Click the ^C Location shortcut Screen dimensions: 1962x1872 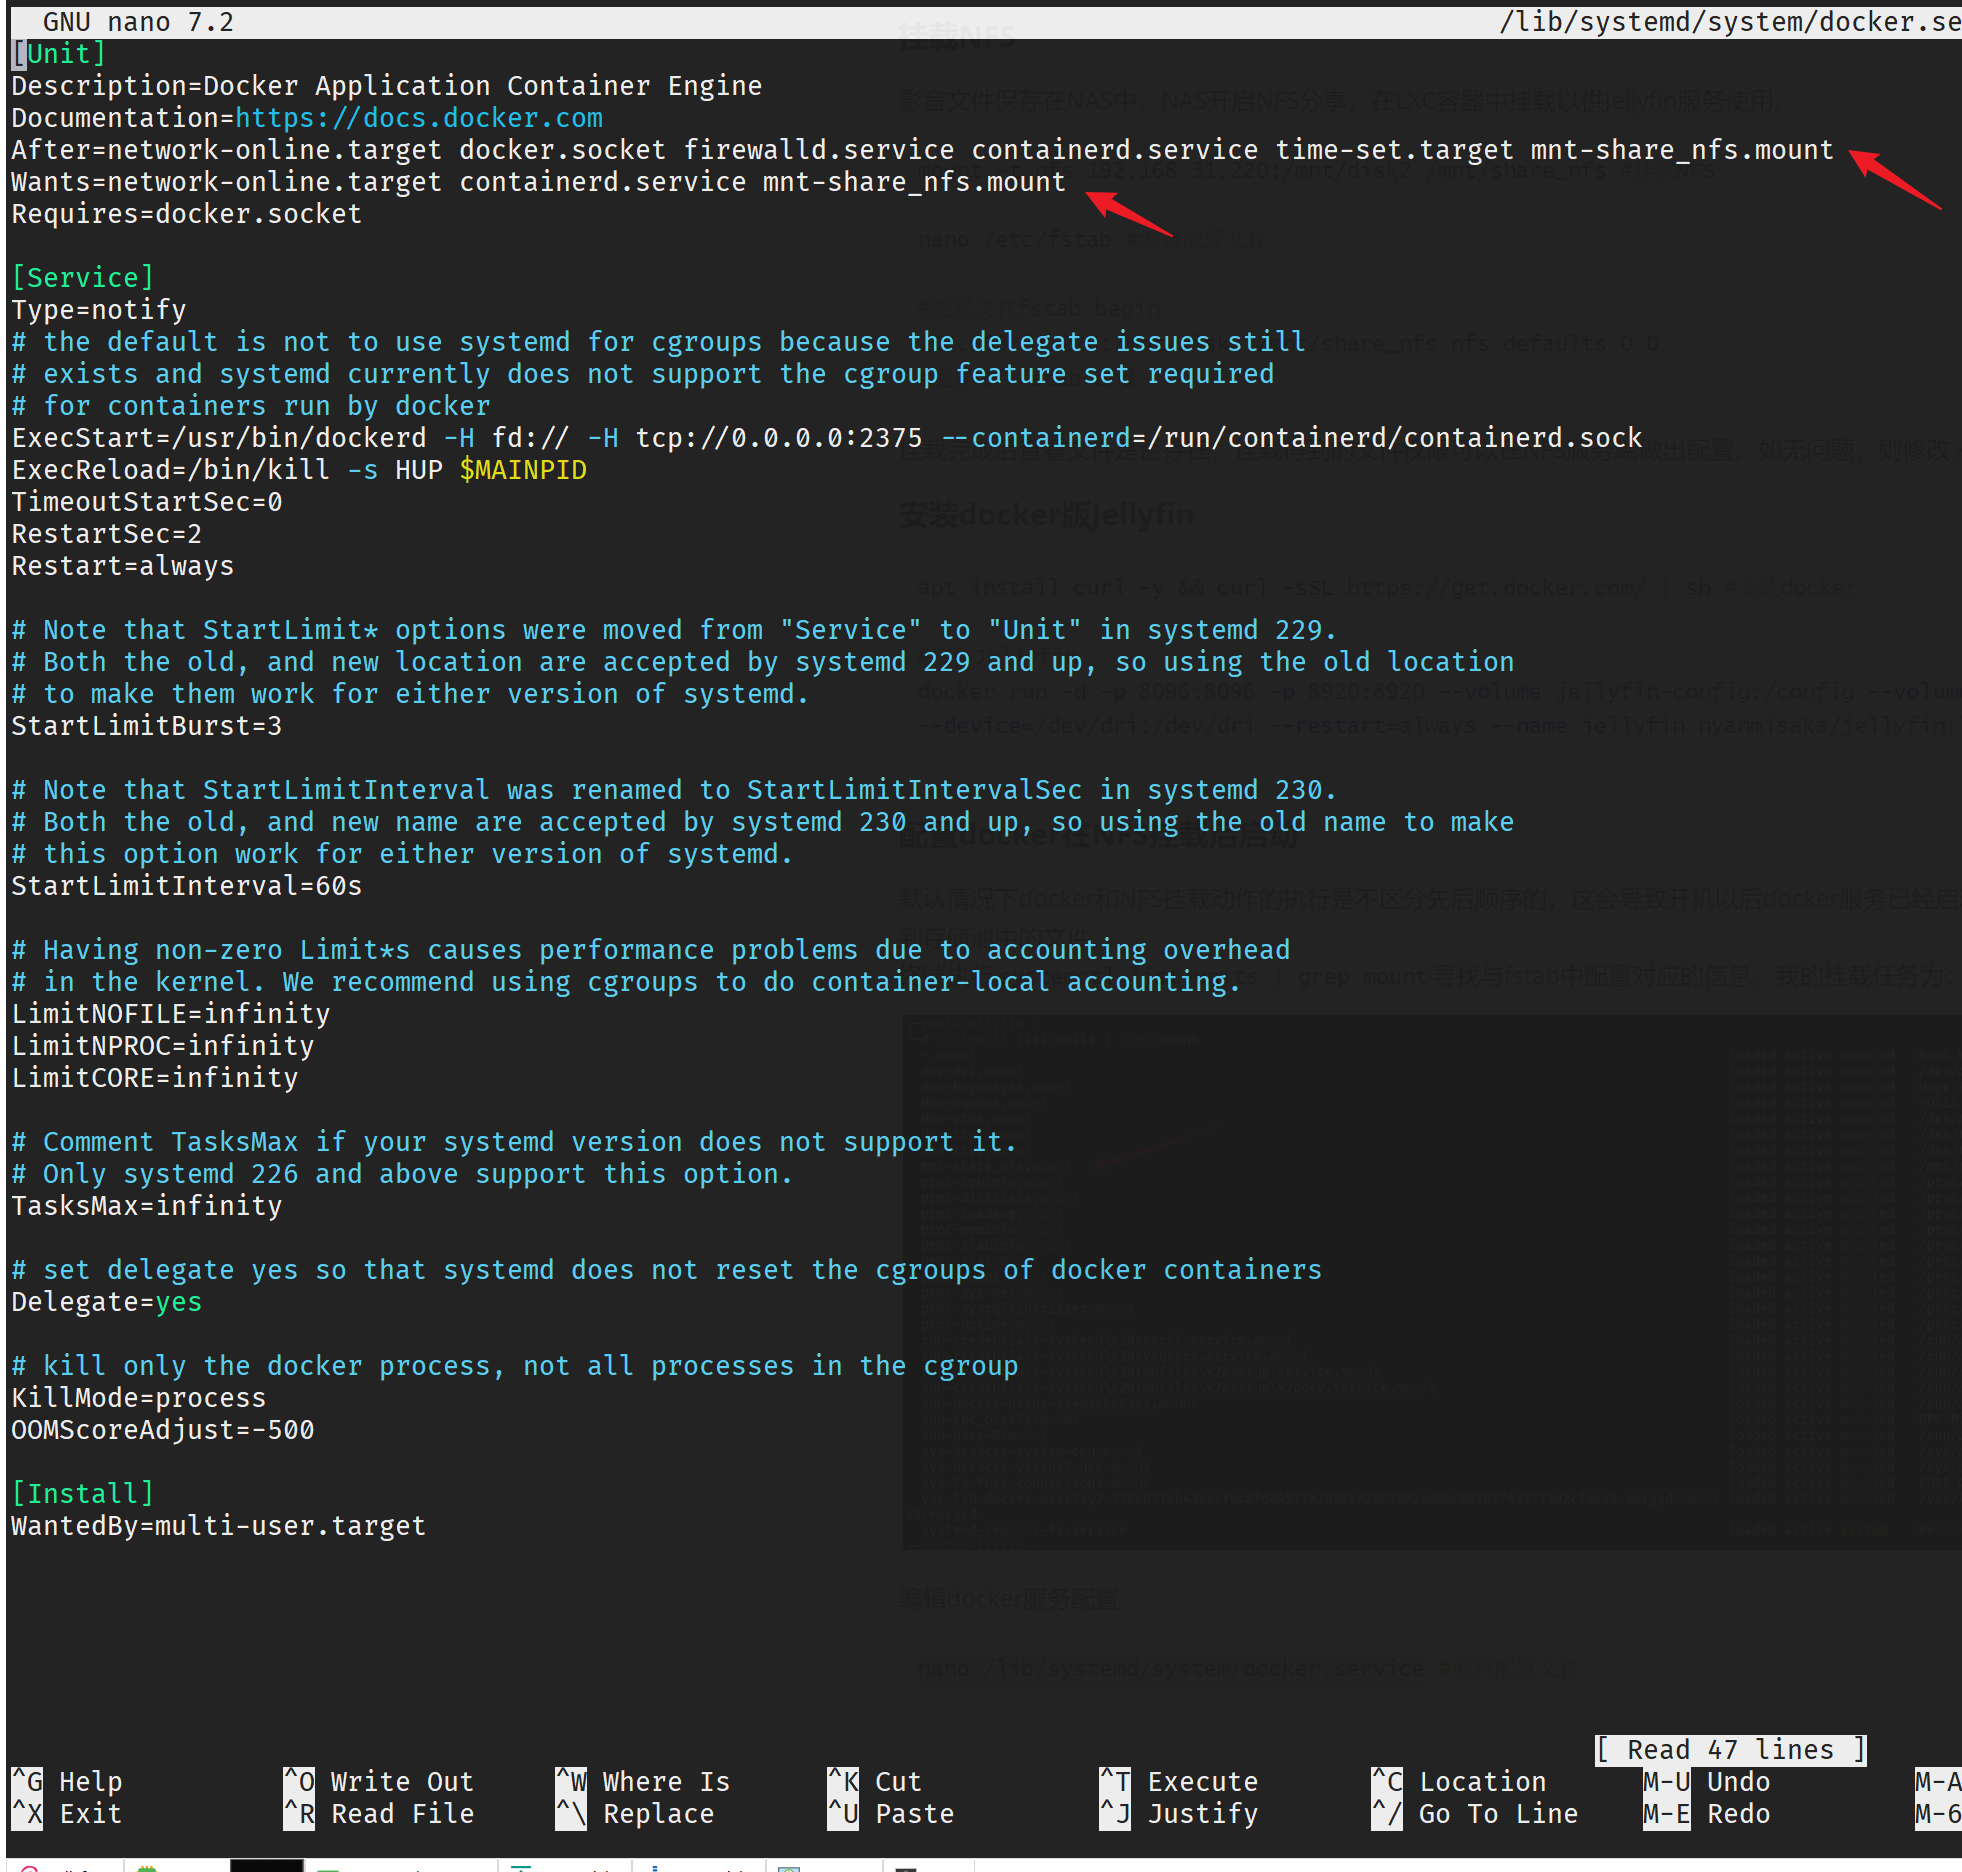(x=1459, y=1781)
